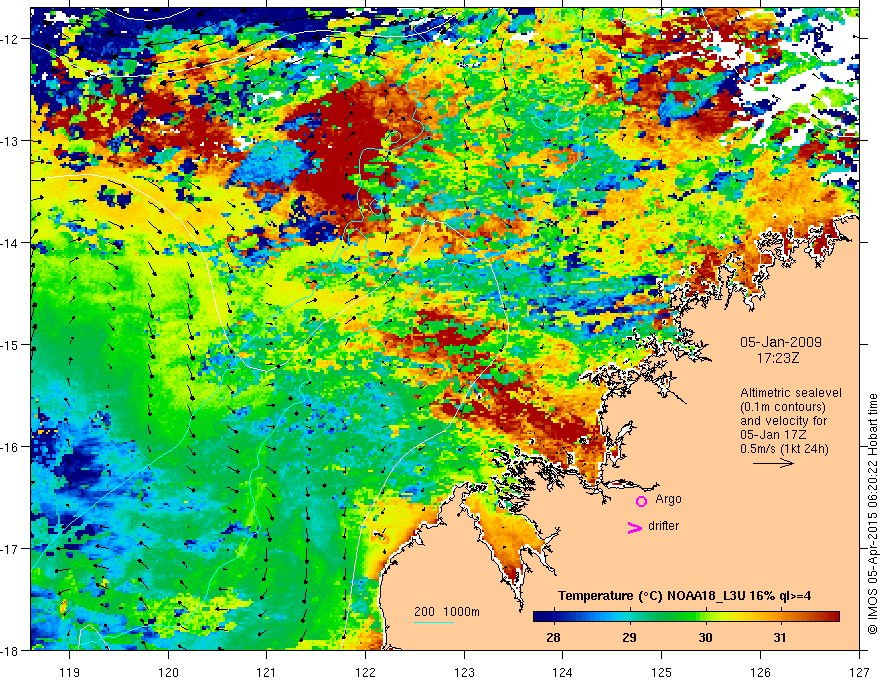Click the -17 latitude axis label
This screenshot has width=880, height=680.
tap(10, 548)
